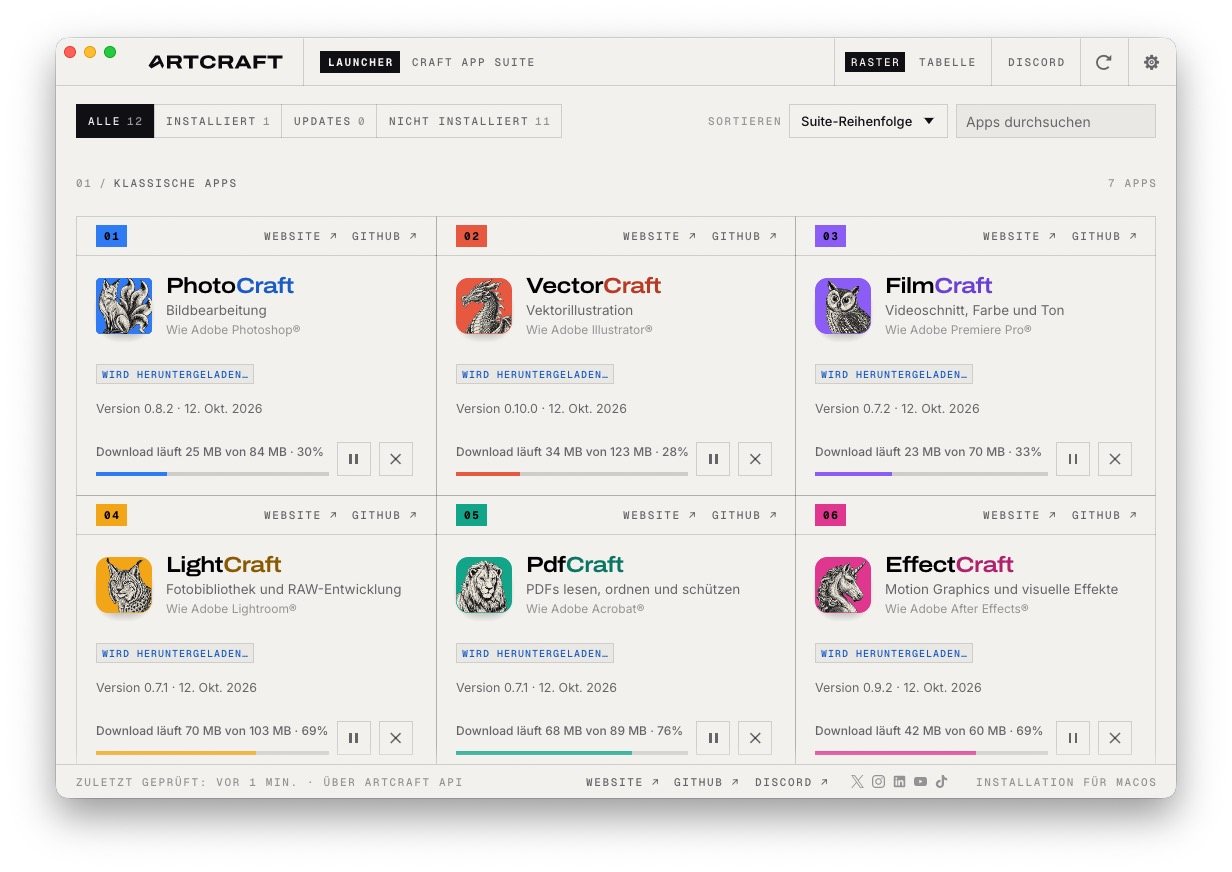This screenshot has height=872, width=1232.
Task: Click the EffectCraft download progress bar
Action: pyautogui.click(x=931, y=753)
